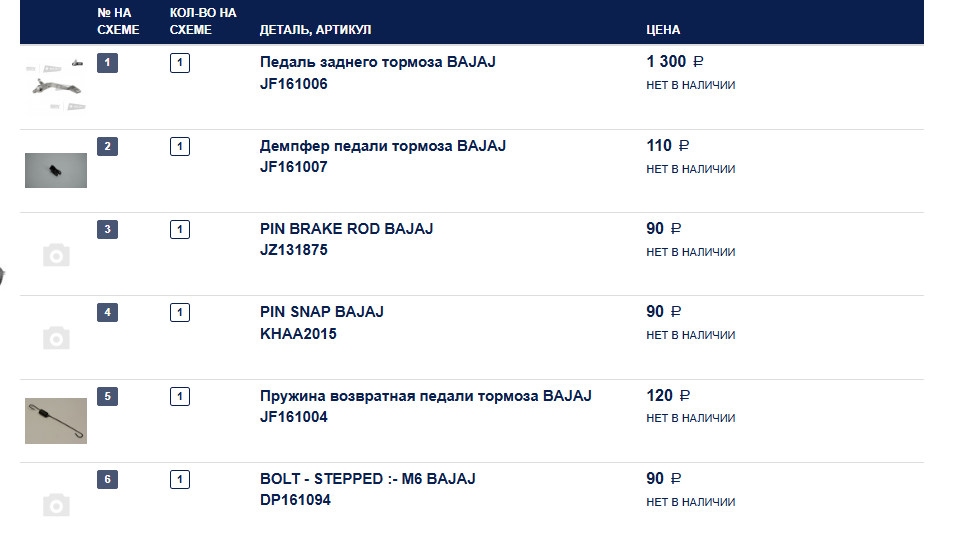Click scheme number badge 2

click(107, 146)
